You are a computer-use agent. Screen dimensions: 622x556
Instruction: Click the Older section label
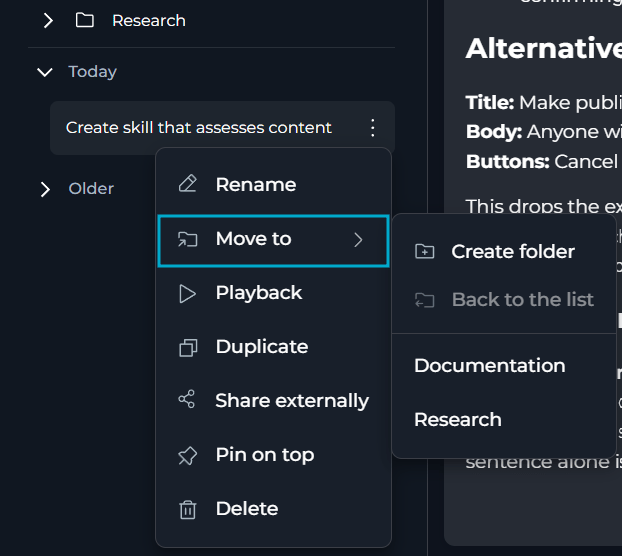(91, 188)
